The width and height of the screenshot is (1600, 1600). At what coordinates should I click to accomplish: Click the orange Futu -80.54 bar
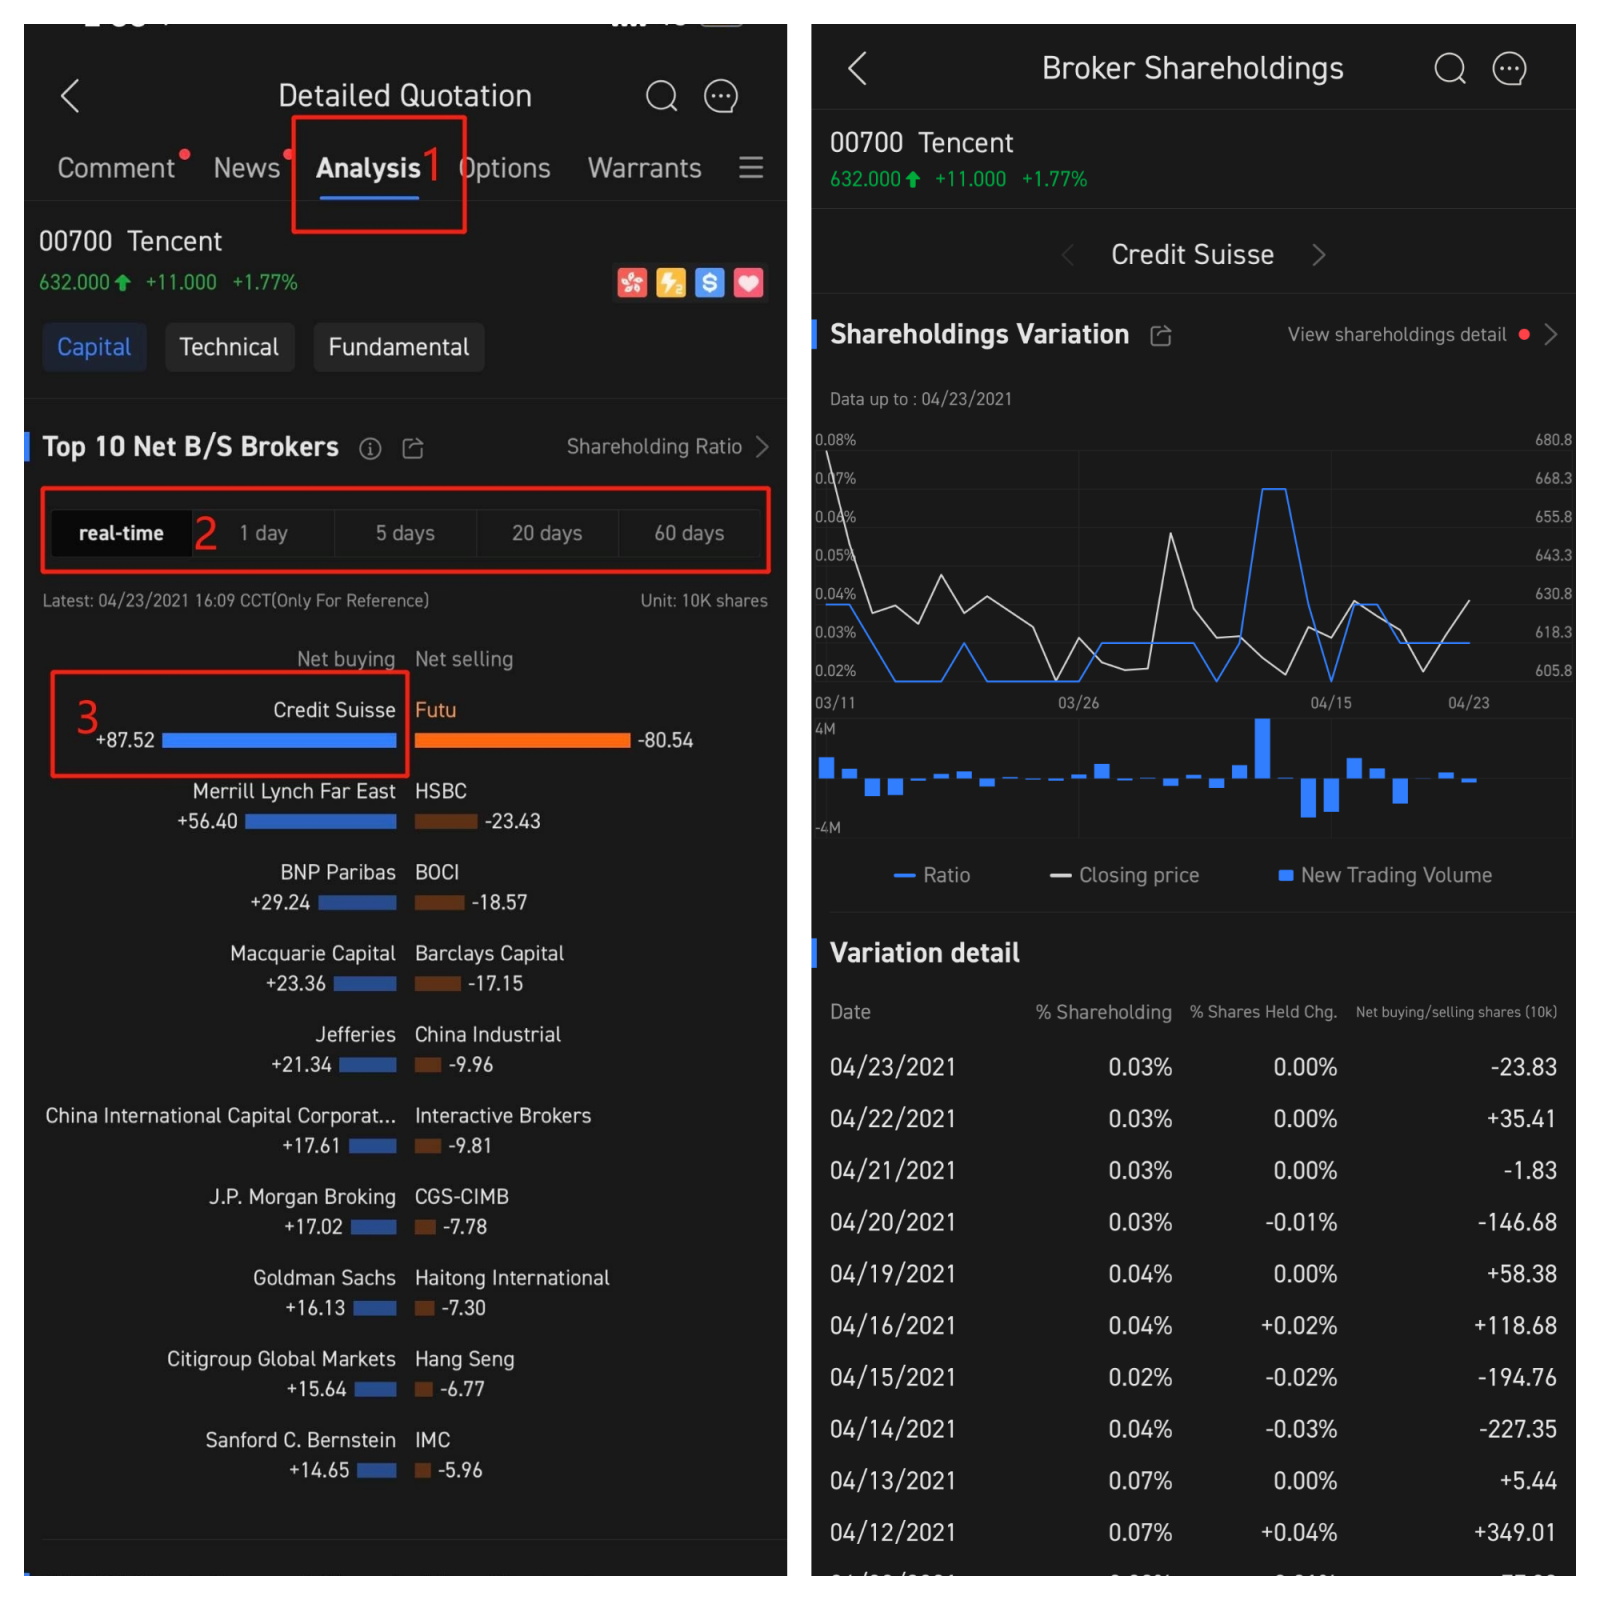pyautogui.click(x=522, y=740)
